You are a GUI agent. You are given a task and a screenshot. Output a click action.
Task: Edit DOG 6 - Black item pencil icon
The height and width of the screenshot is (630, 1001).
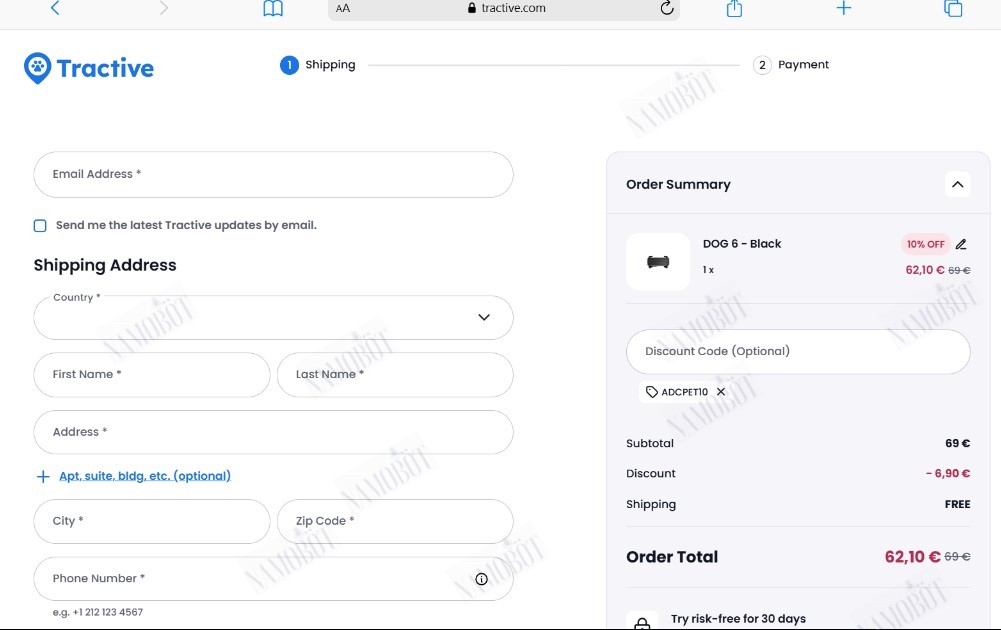pos(961,244)
